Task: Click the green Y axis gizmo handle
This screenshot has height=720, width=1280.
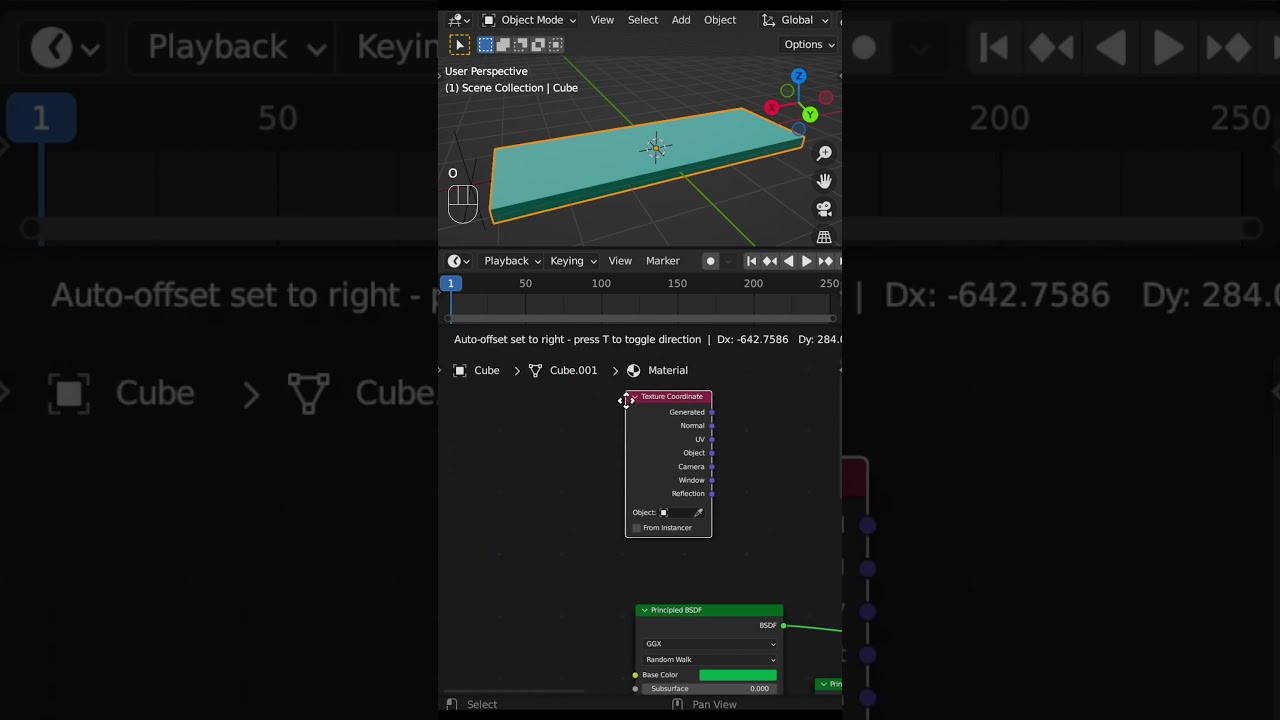Action: click(x=809, y=115)
